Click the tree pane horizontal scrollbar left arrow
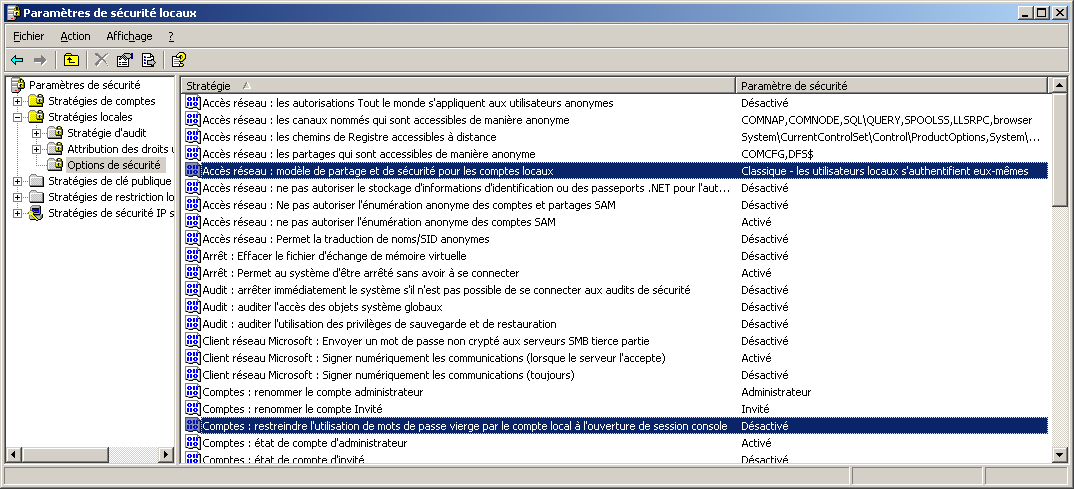This screenshot has height=489, width=1074. click(14, 454)
